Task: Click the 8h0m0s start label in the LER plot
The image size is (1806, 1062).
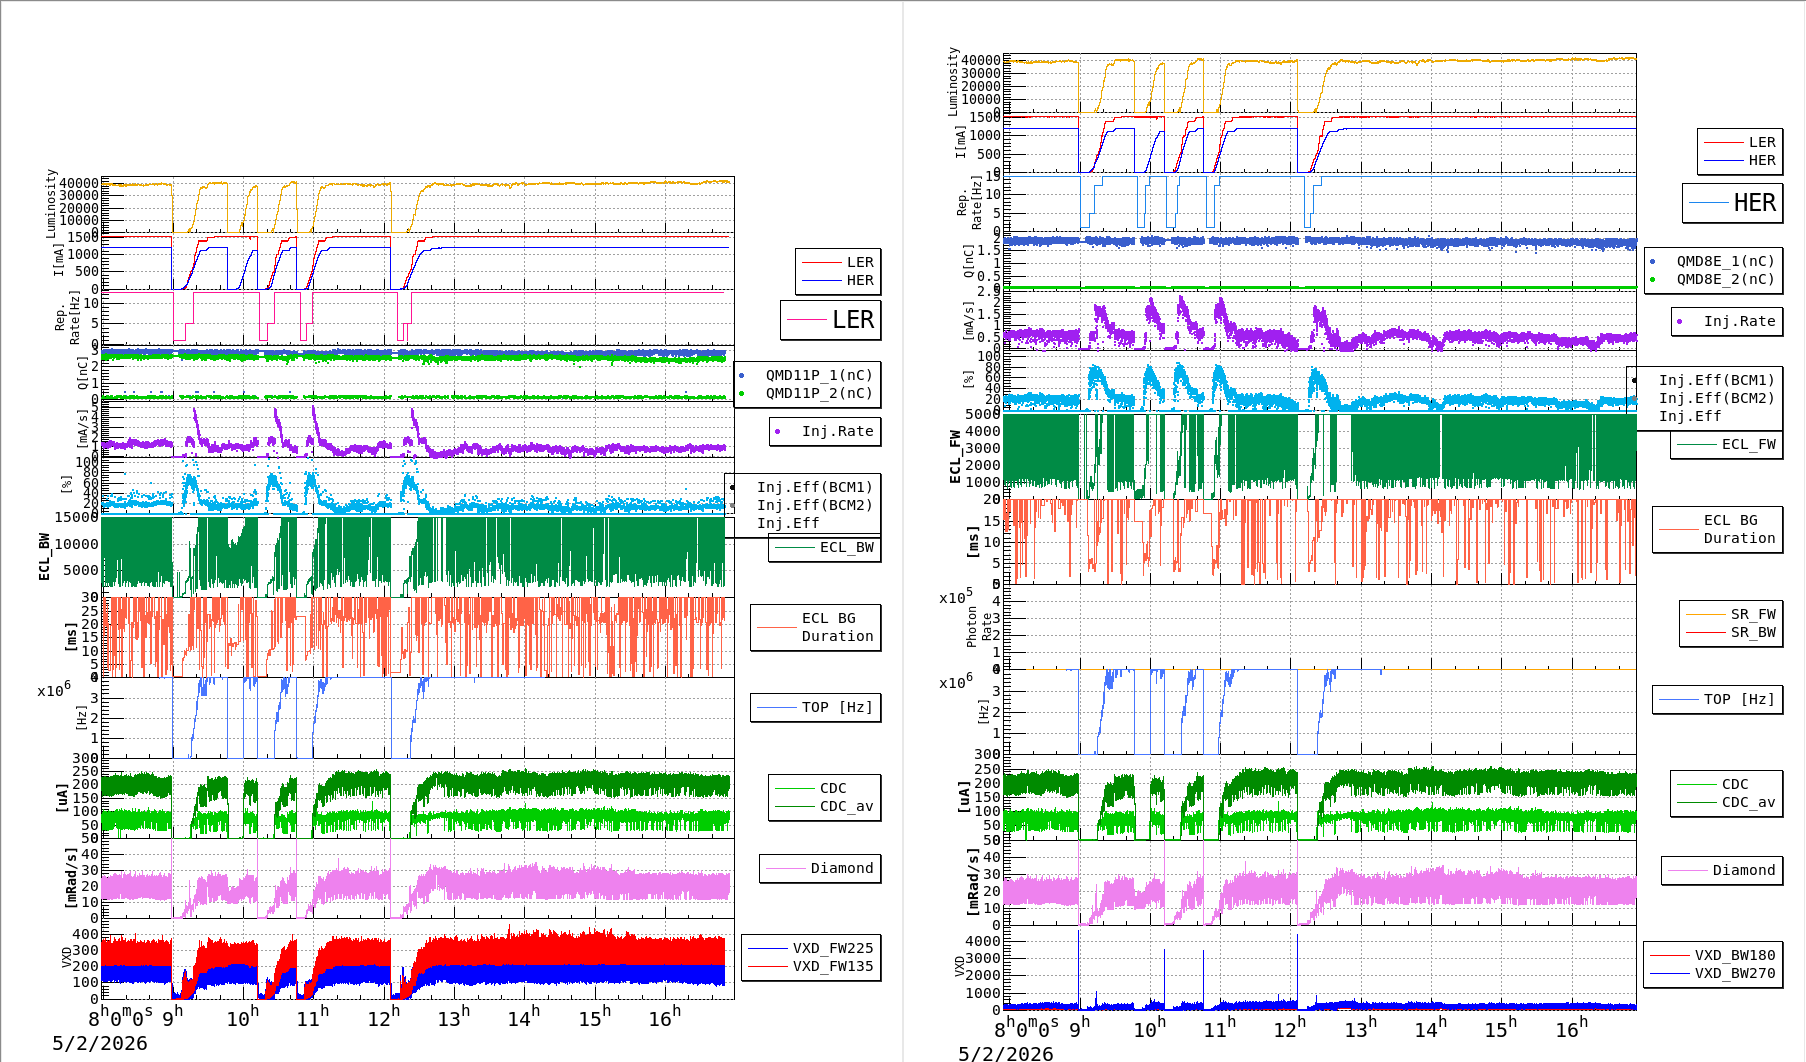Action: tap(121, 1017)
